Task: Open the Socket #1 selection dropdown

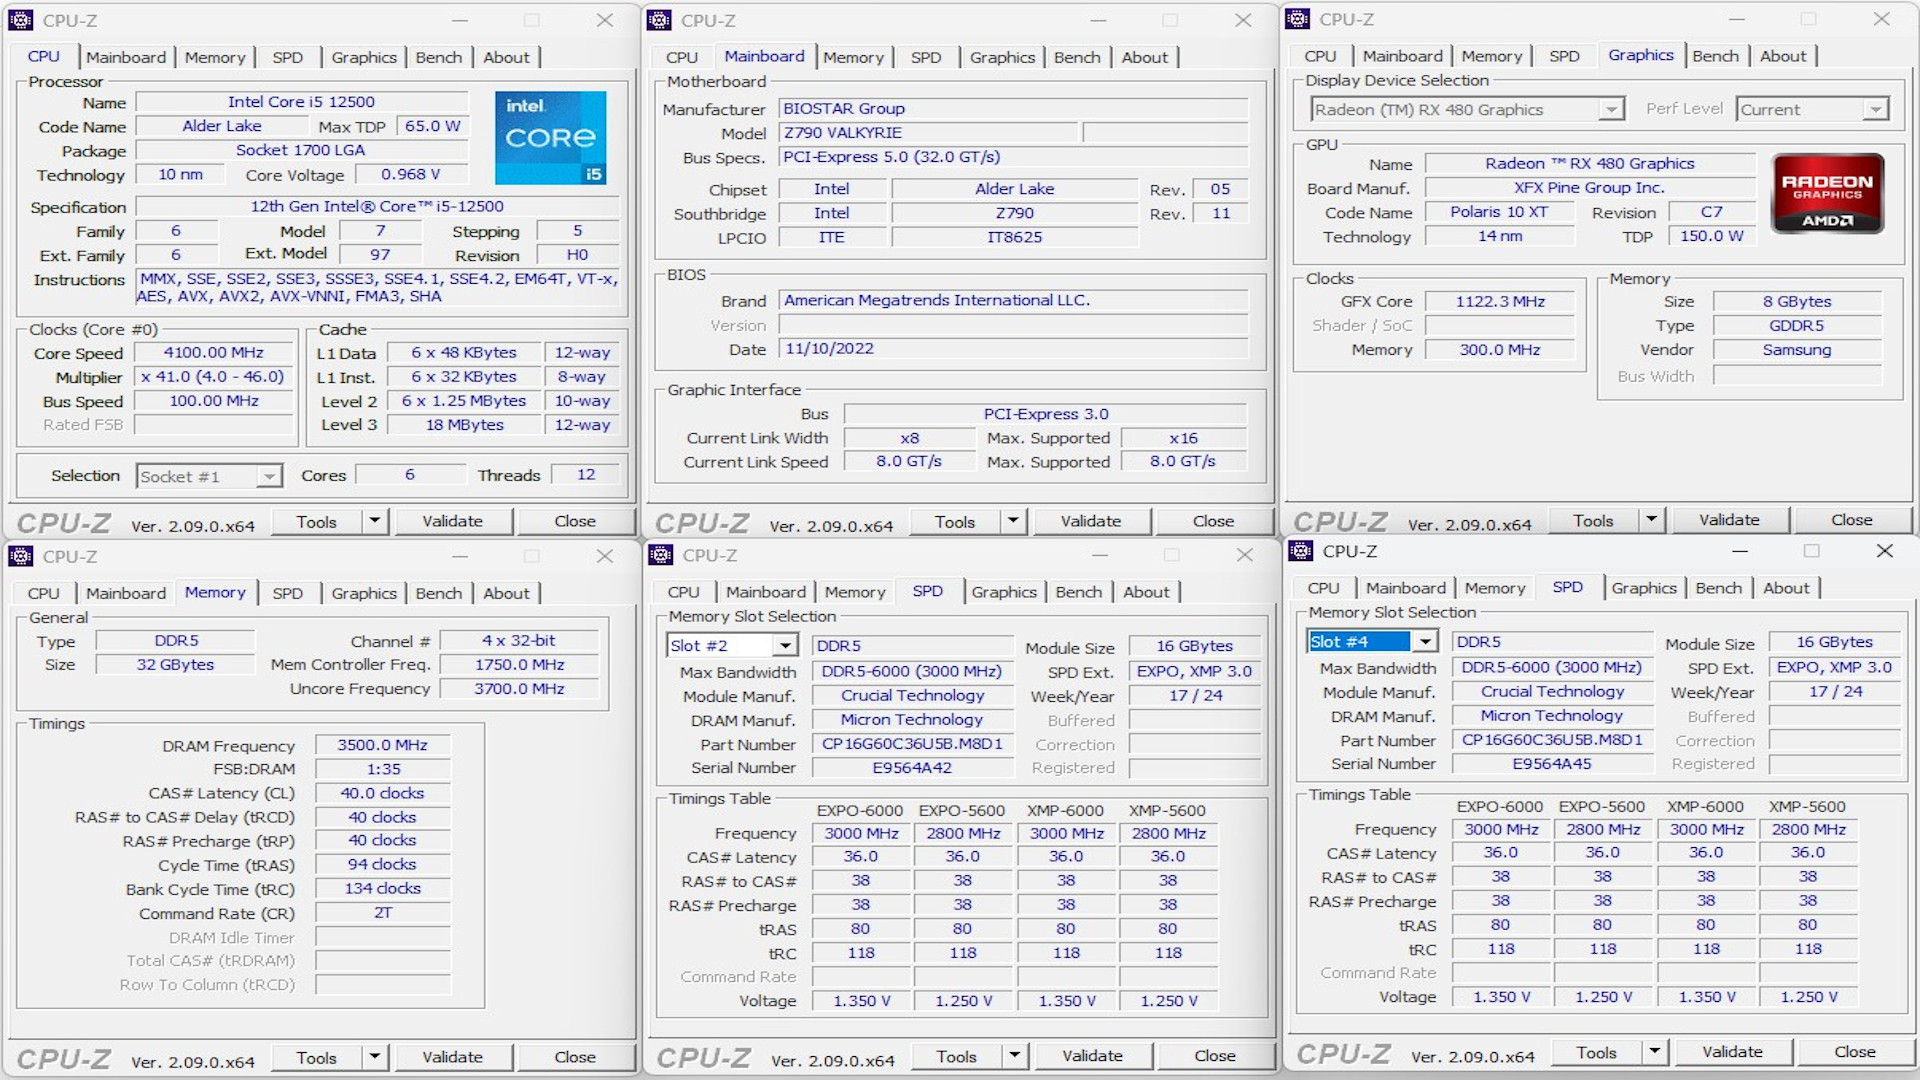Action: [268, 477]
